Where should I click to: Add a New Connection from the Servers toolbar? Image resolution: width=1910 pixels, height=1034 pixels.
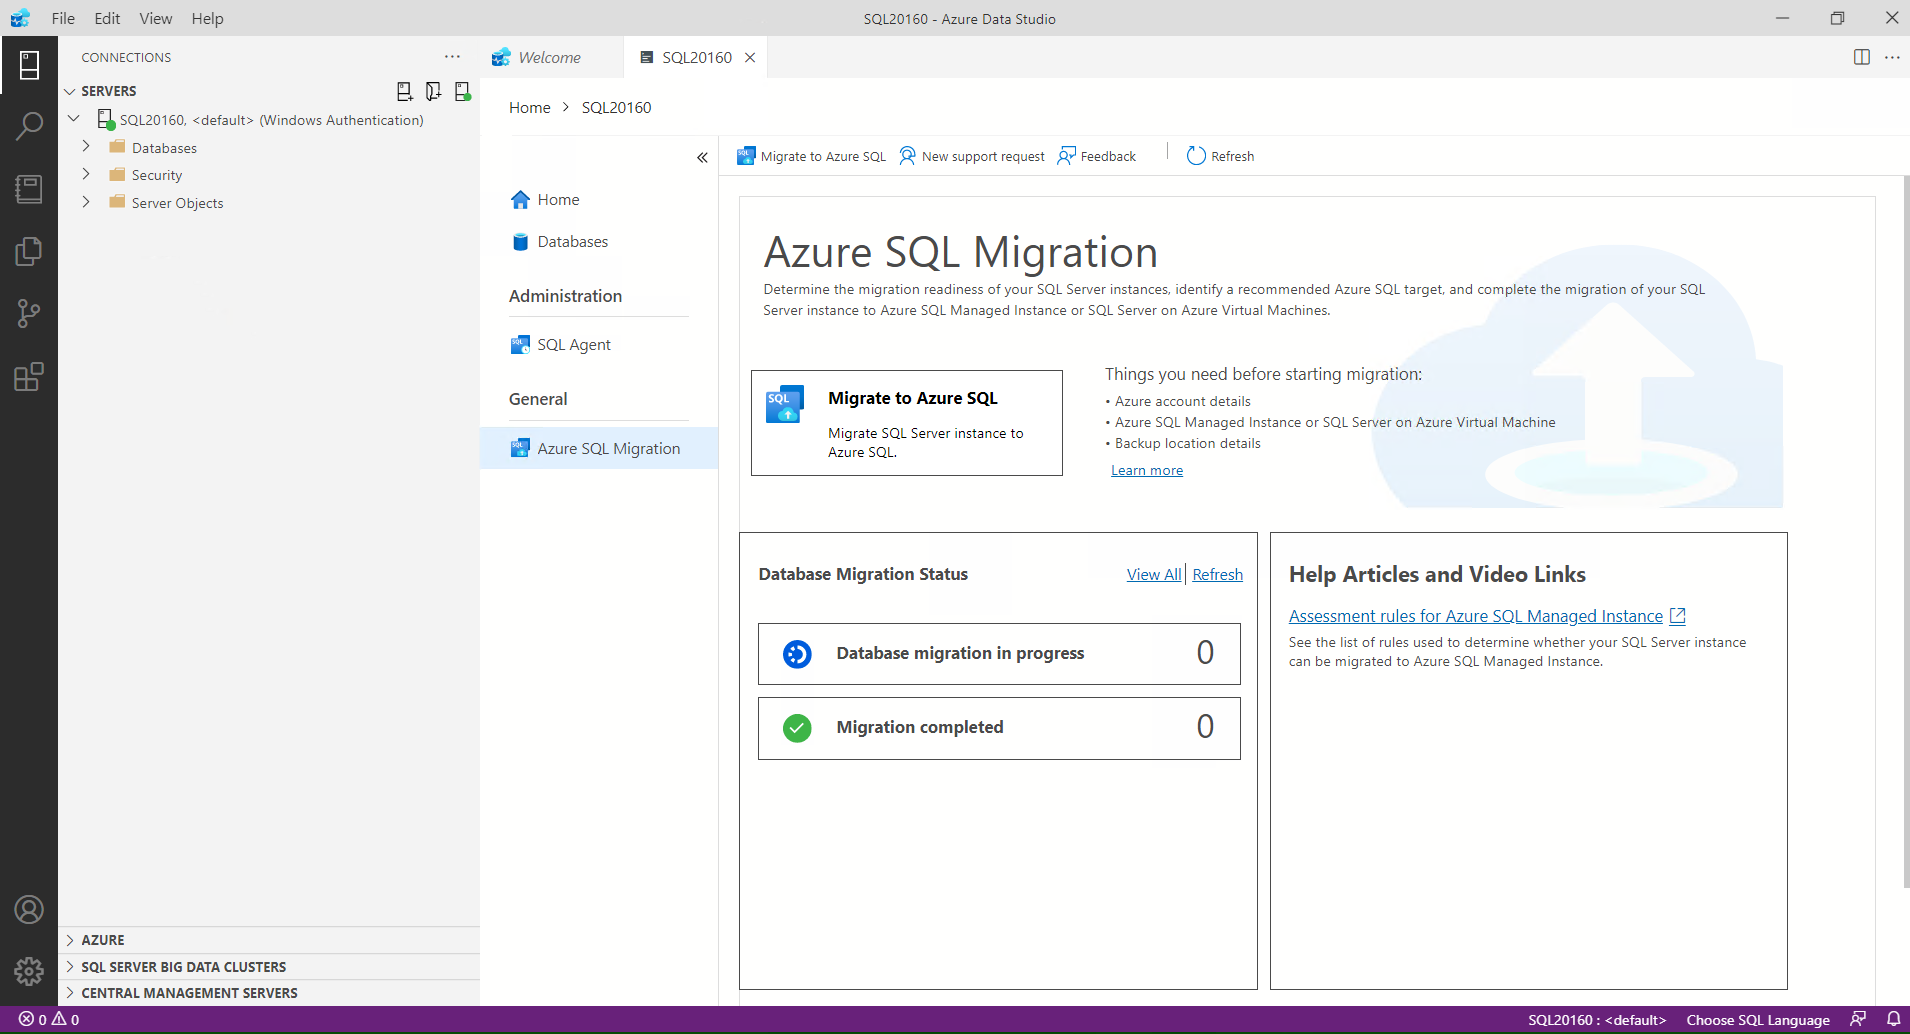click(405, 90)
